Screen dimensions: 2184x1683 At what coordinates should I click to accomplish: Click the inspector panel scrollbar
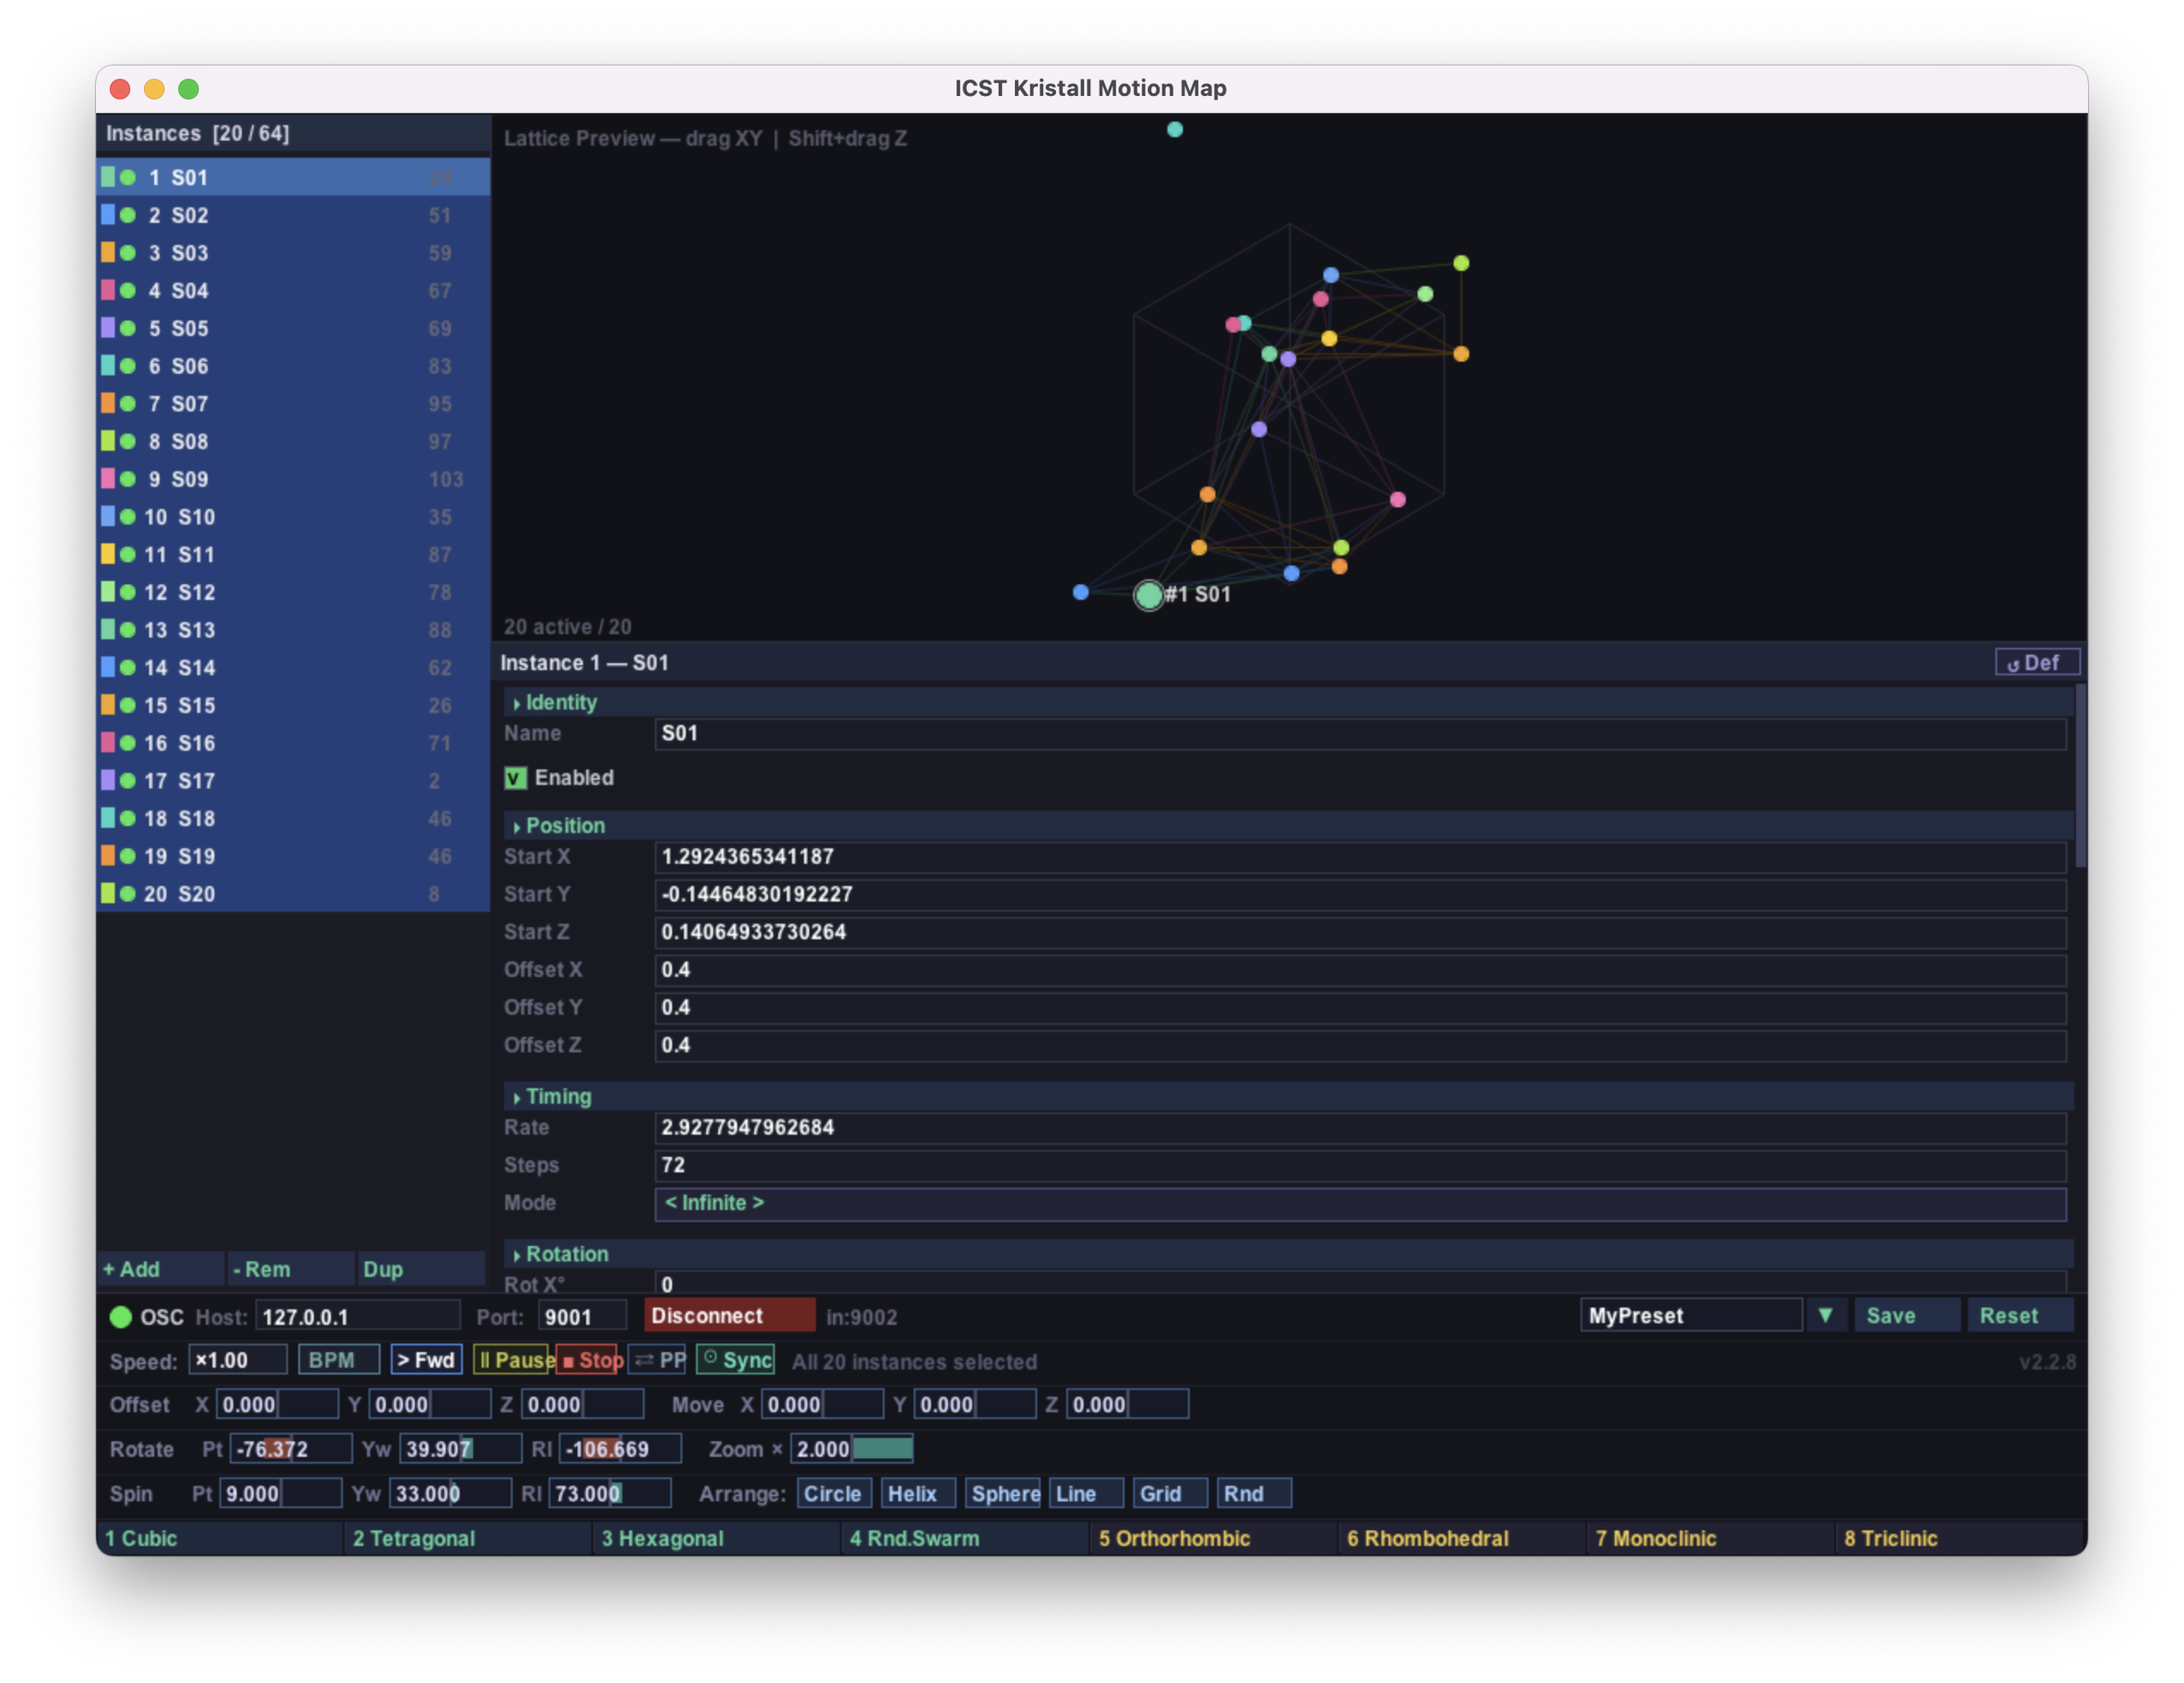2080,775
